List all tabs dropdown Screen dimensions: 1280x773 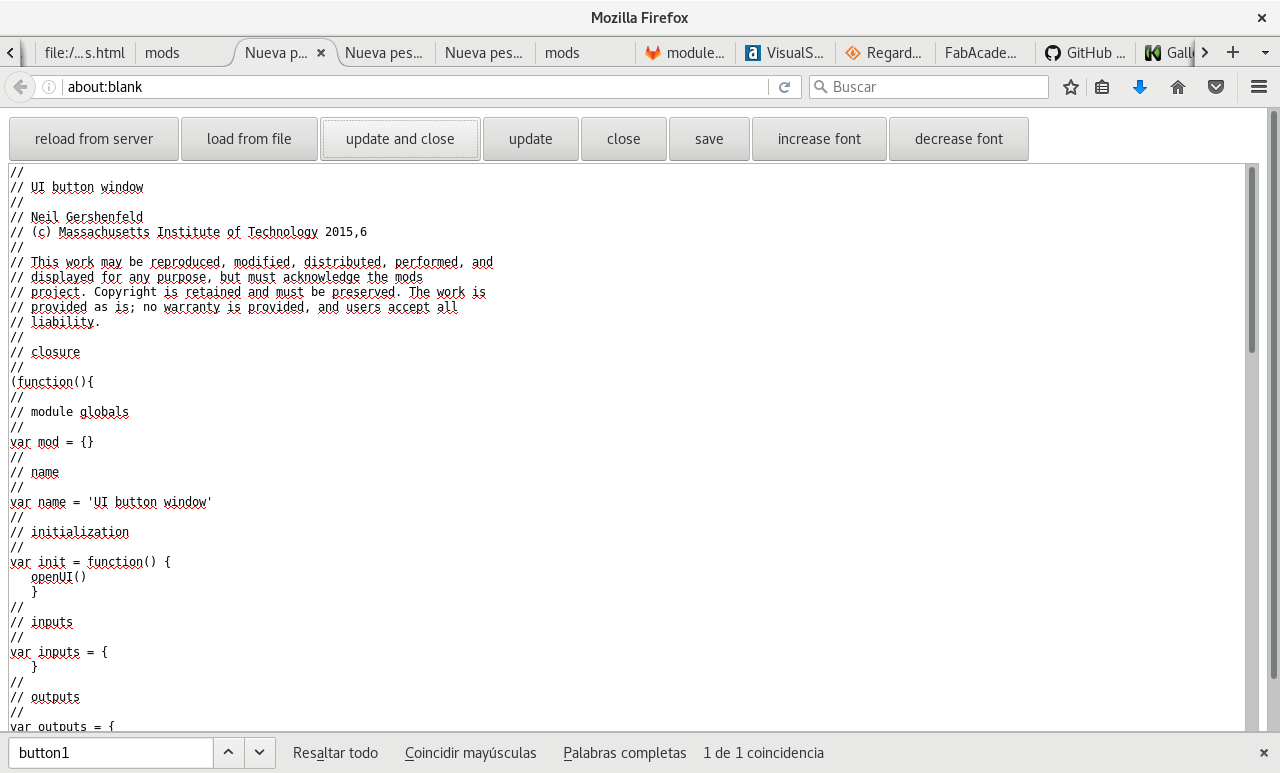point(1263,52)
